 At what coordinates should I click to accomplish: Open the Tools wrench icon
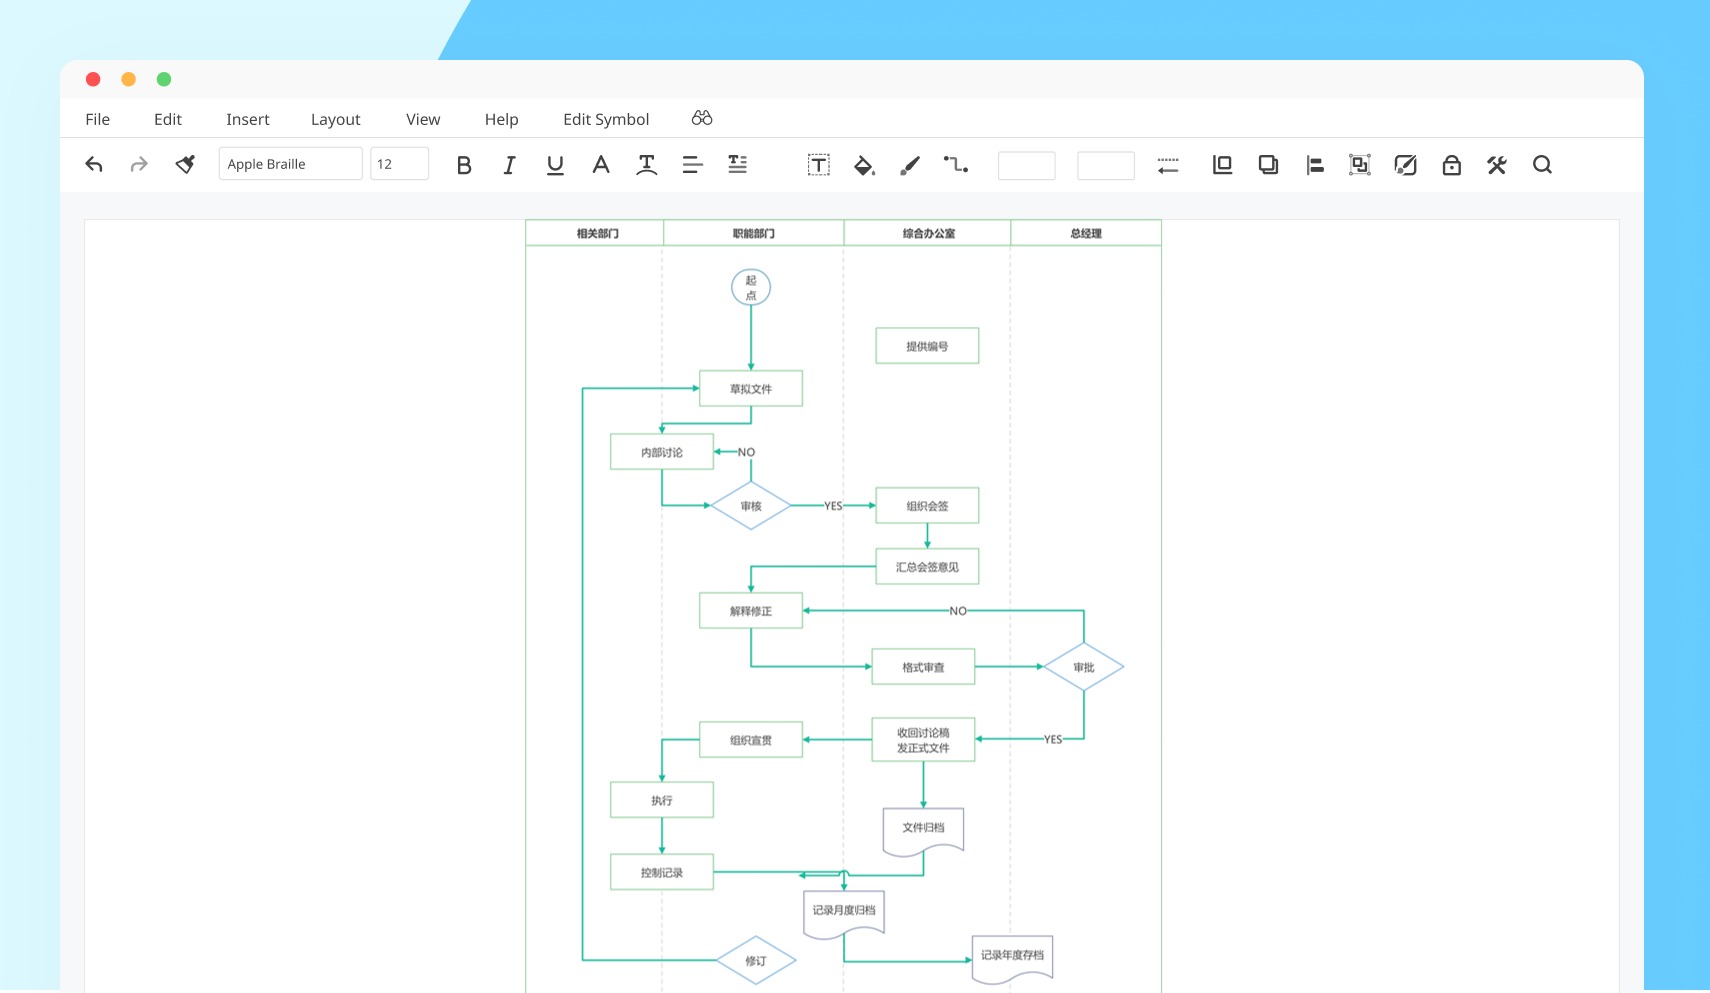point(1497,165)
